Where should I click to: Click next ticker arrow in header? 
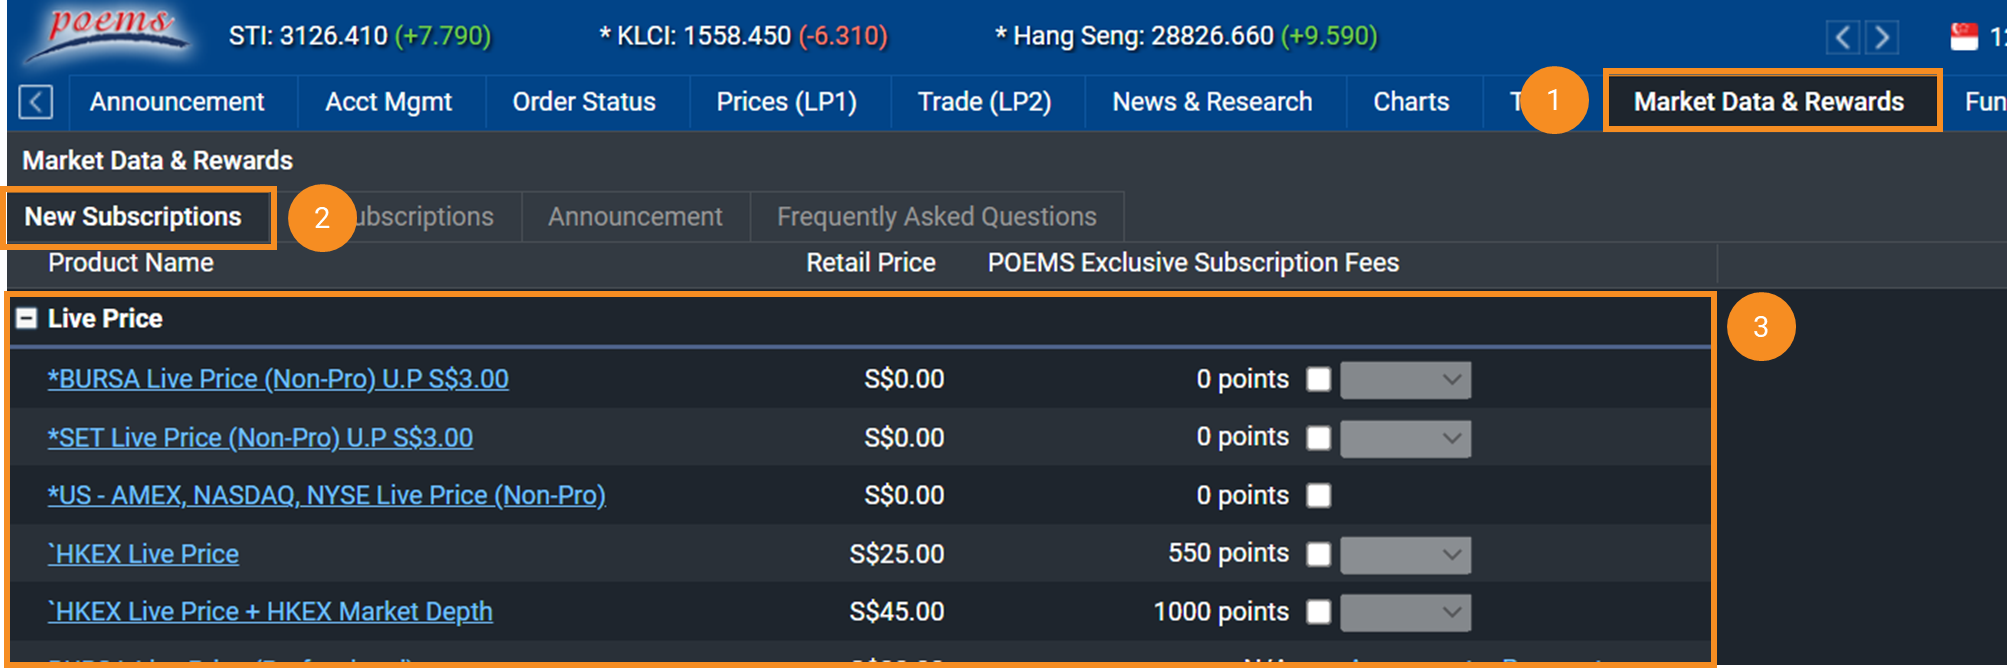coord(1882,38)
